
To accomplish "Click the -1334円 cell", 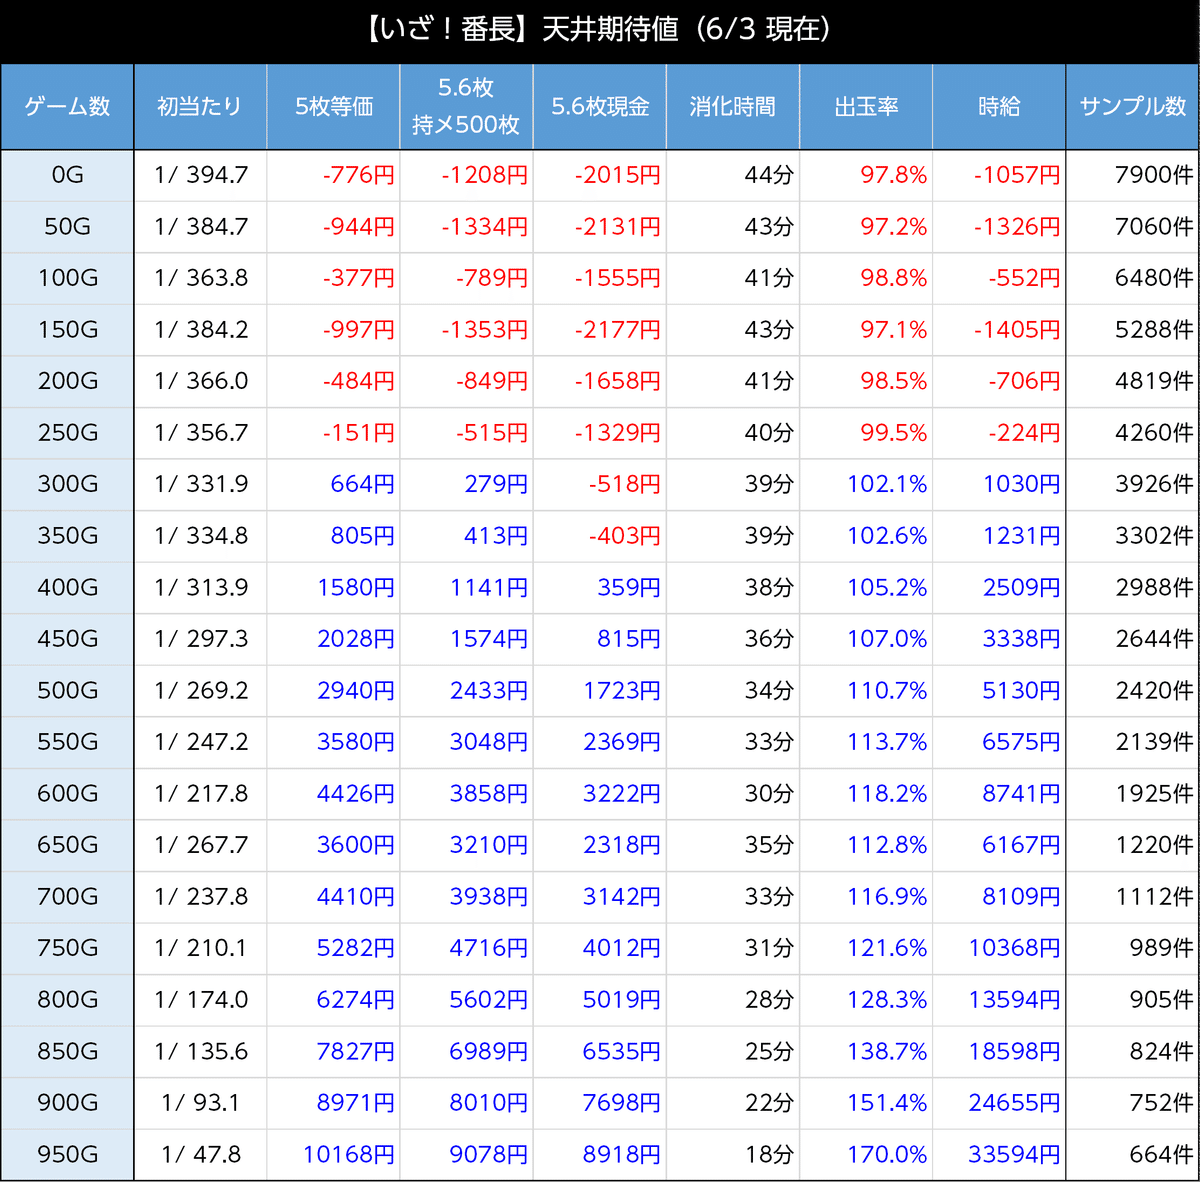I will (x=466, y=227).
